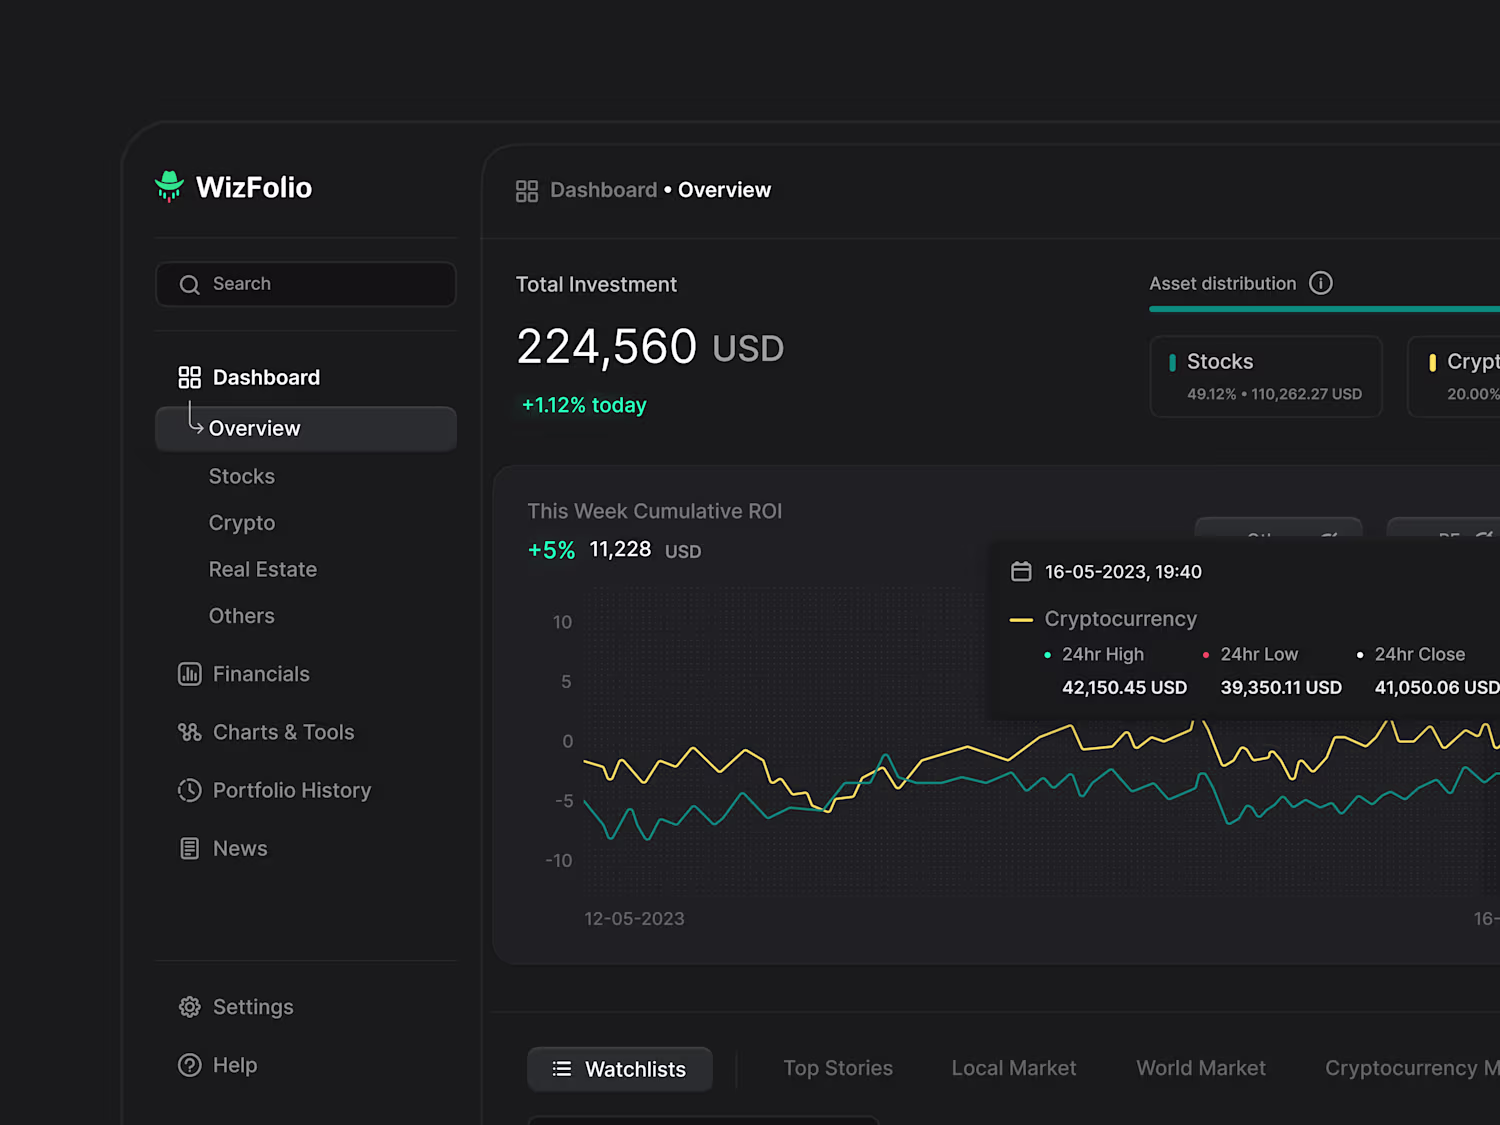The image size is (1500, 1125).
Task: Click the Financials bar chart icon
Action: pyautogui.click(x=189, y=674)
